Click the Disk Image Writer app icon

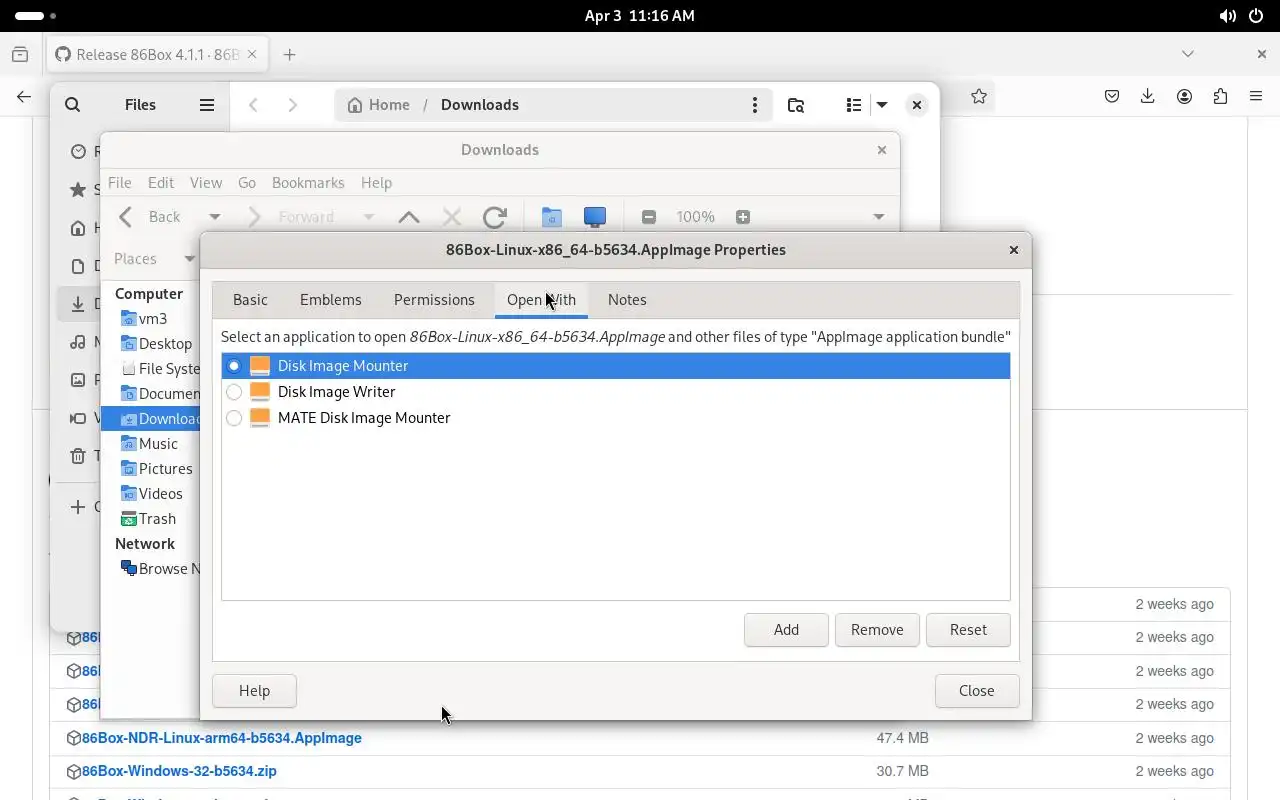(260, 392)
